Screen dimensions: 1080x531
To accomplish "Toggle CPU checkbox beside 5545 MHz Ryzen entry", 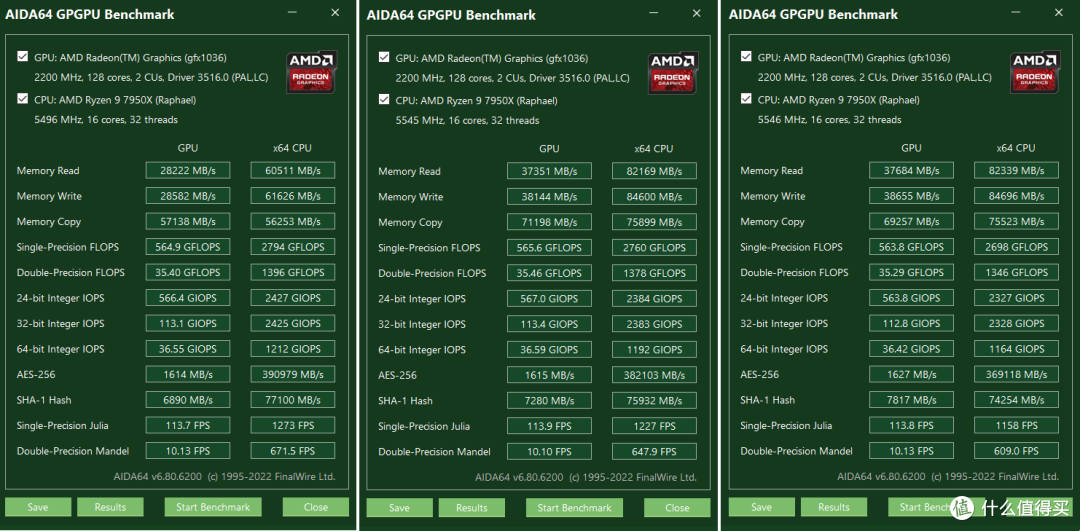I will coord(384,100).
